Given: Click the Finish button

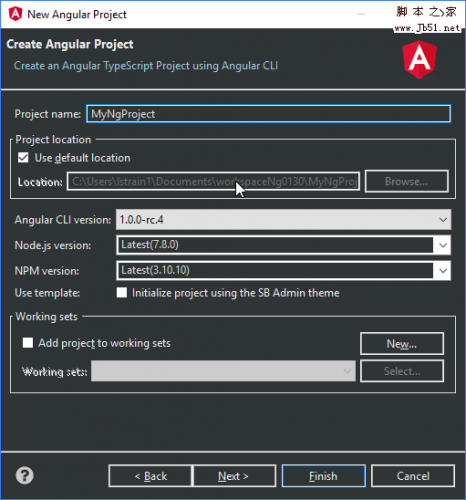Looking at the screenshot, I should (x=323, y=476).
